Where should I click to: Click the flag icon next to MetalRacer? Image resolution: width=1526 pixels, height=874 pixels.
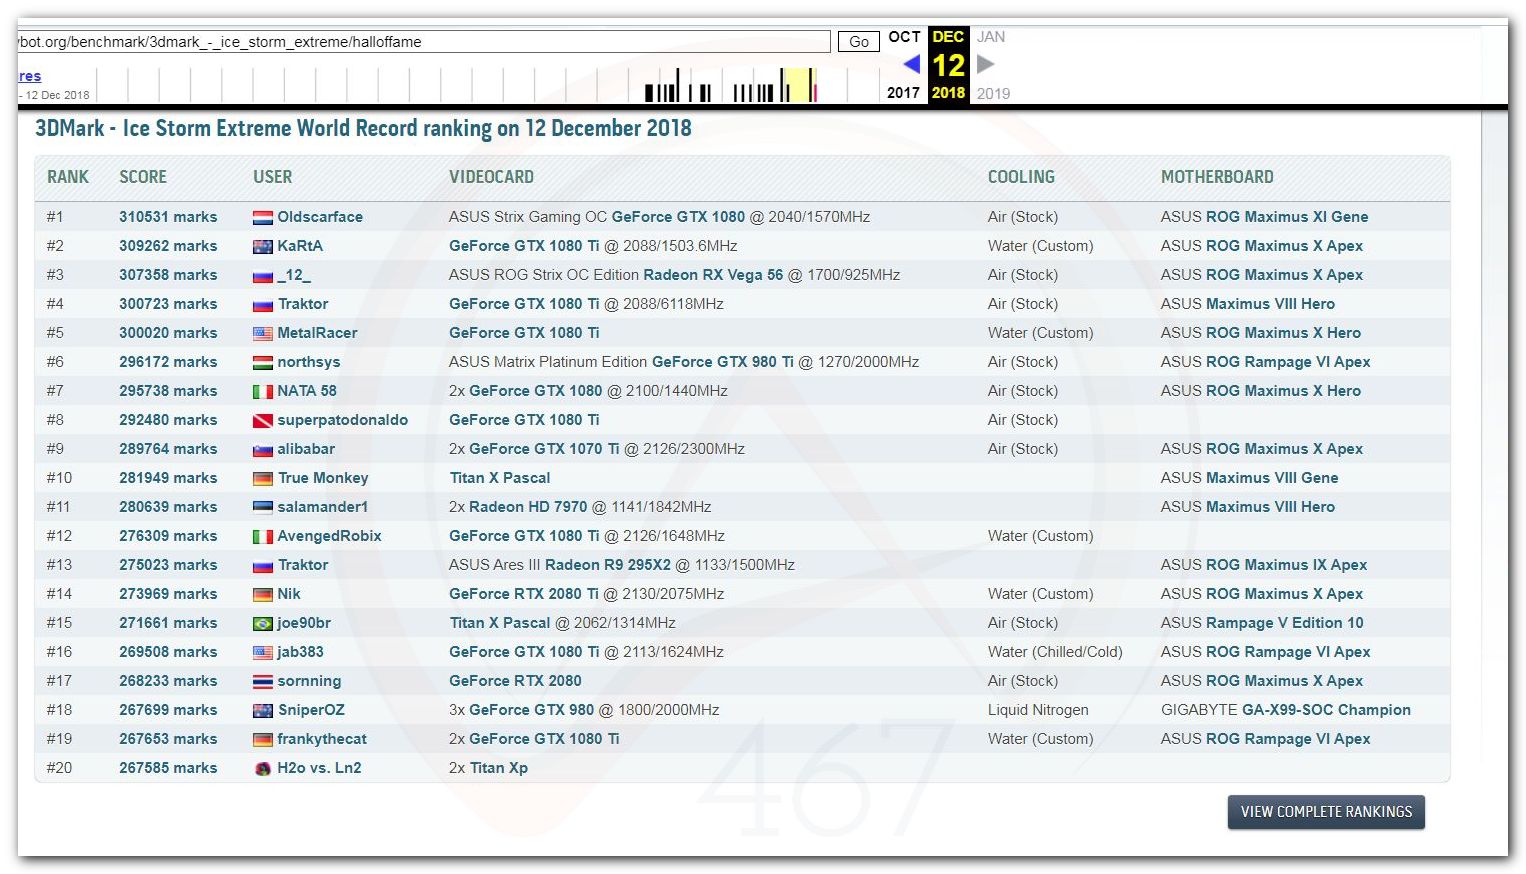pyautogui.click(x=263, y=334)
